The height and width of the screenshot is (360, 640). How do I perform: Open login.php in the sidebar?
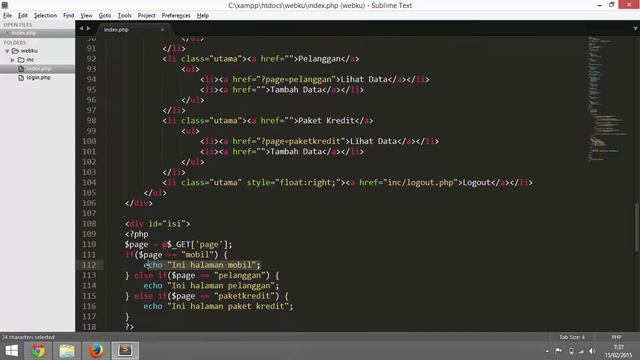pyautogui.click(x=38, y=77)
